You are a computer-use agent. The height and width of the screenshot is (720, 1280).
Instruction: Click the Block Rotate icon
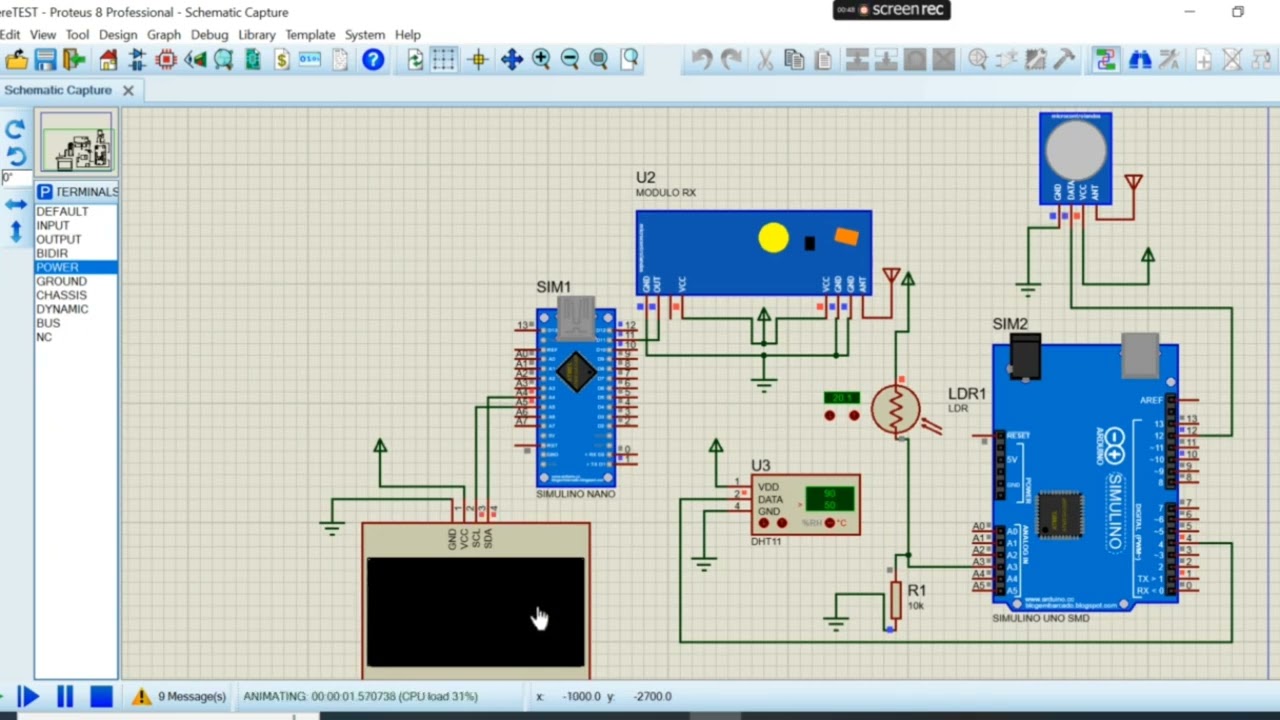coord(915,60)
